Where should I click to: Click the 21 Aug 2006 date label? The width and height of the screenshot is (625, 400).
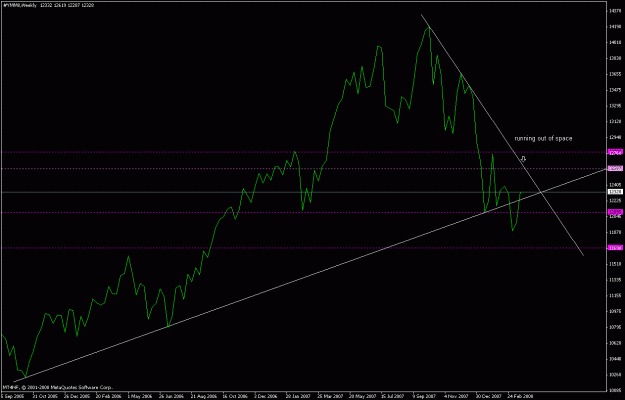click(x=204, y=396)
